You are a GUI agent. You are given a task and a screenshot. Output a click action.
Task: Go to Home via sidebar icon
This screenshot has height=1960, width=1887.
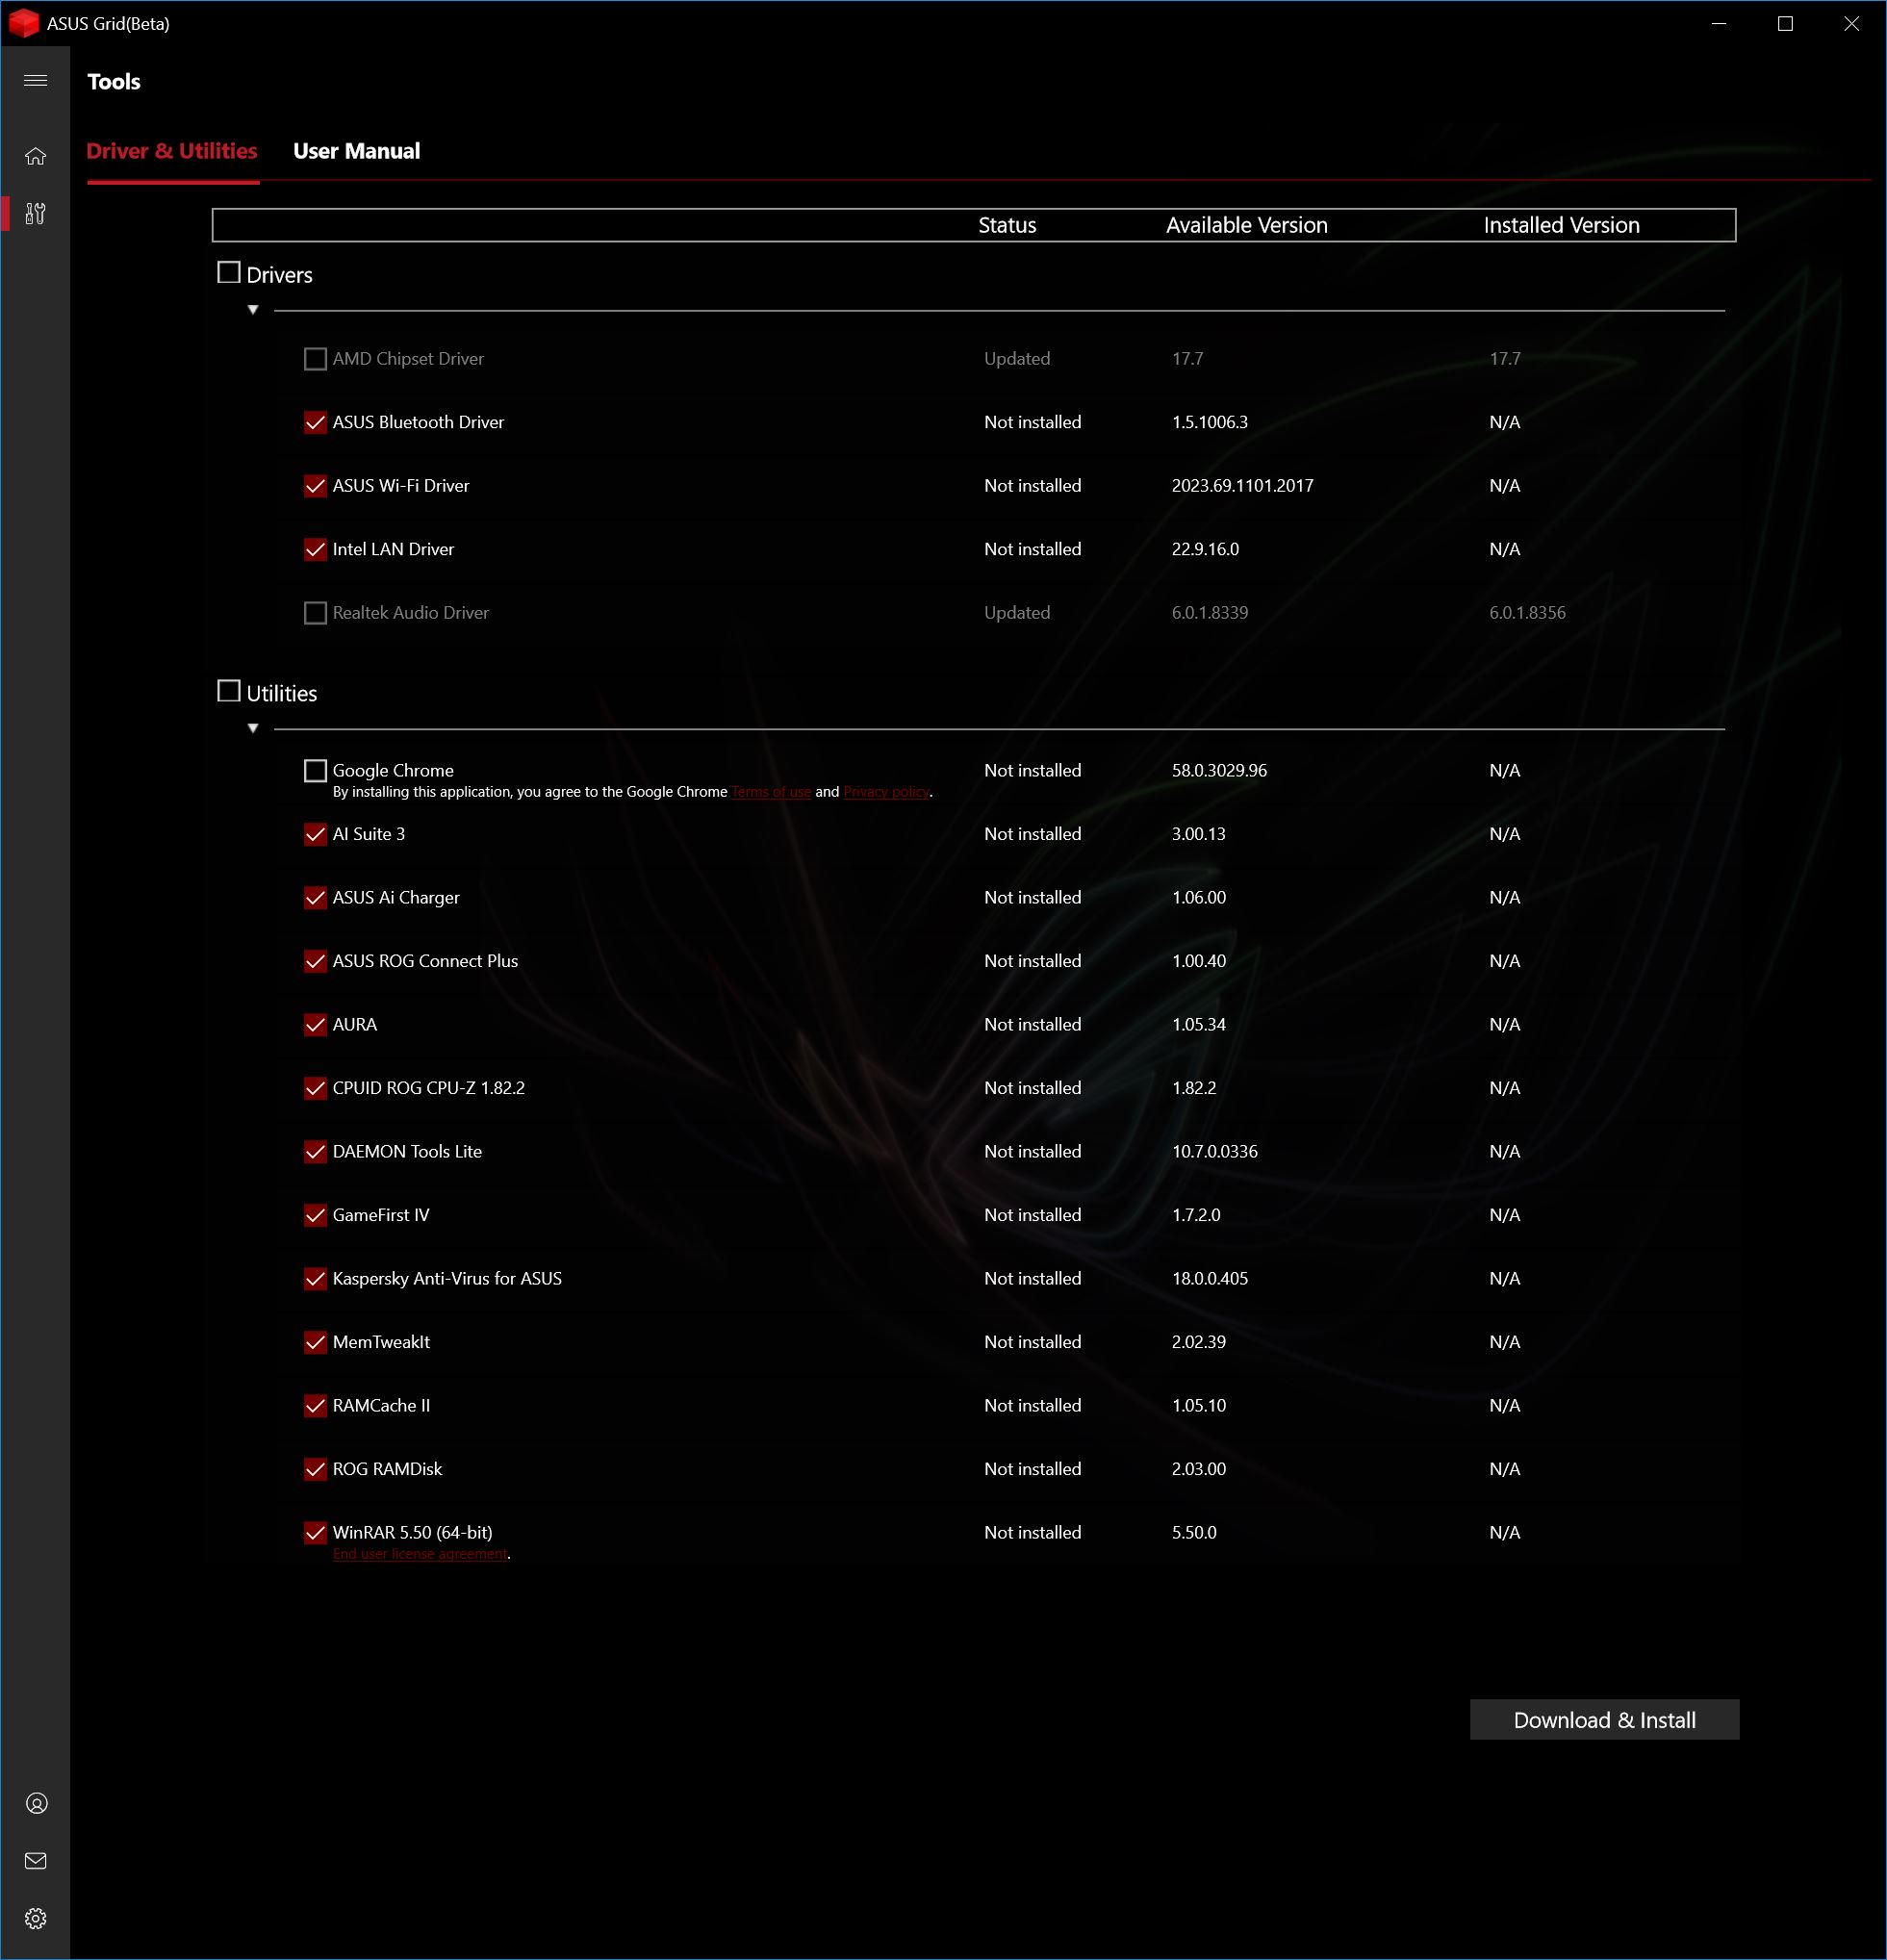35,156
